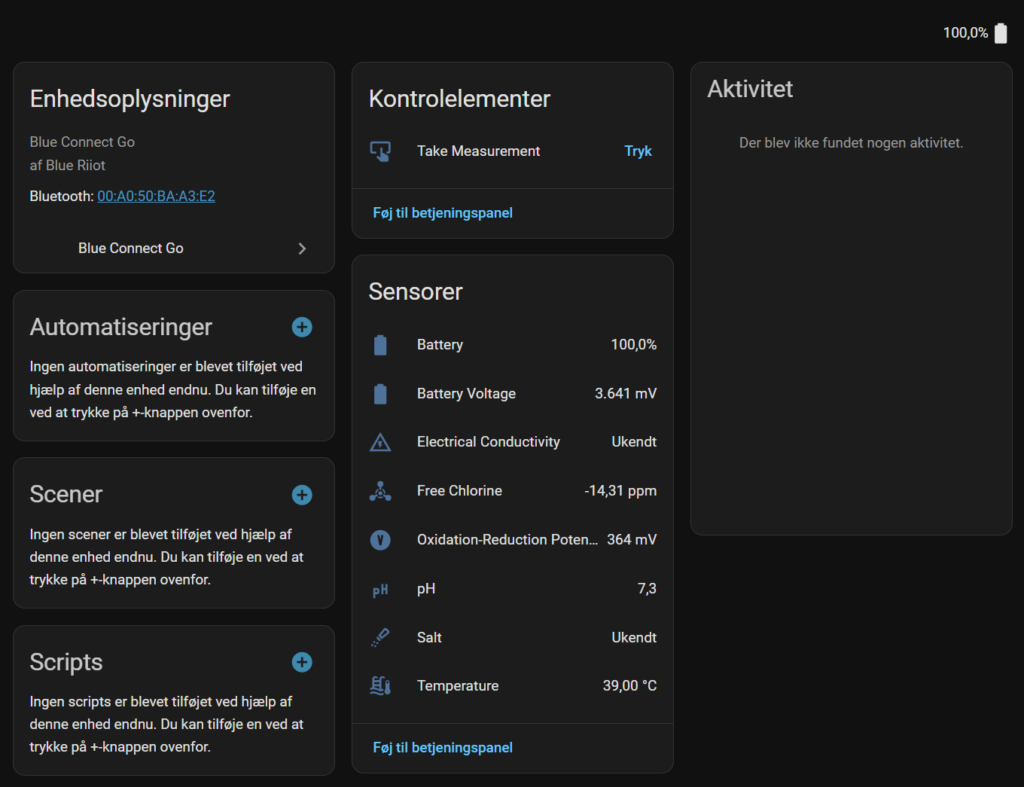Add a new scene with plus button

click(302, 495)
